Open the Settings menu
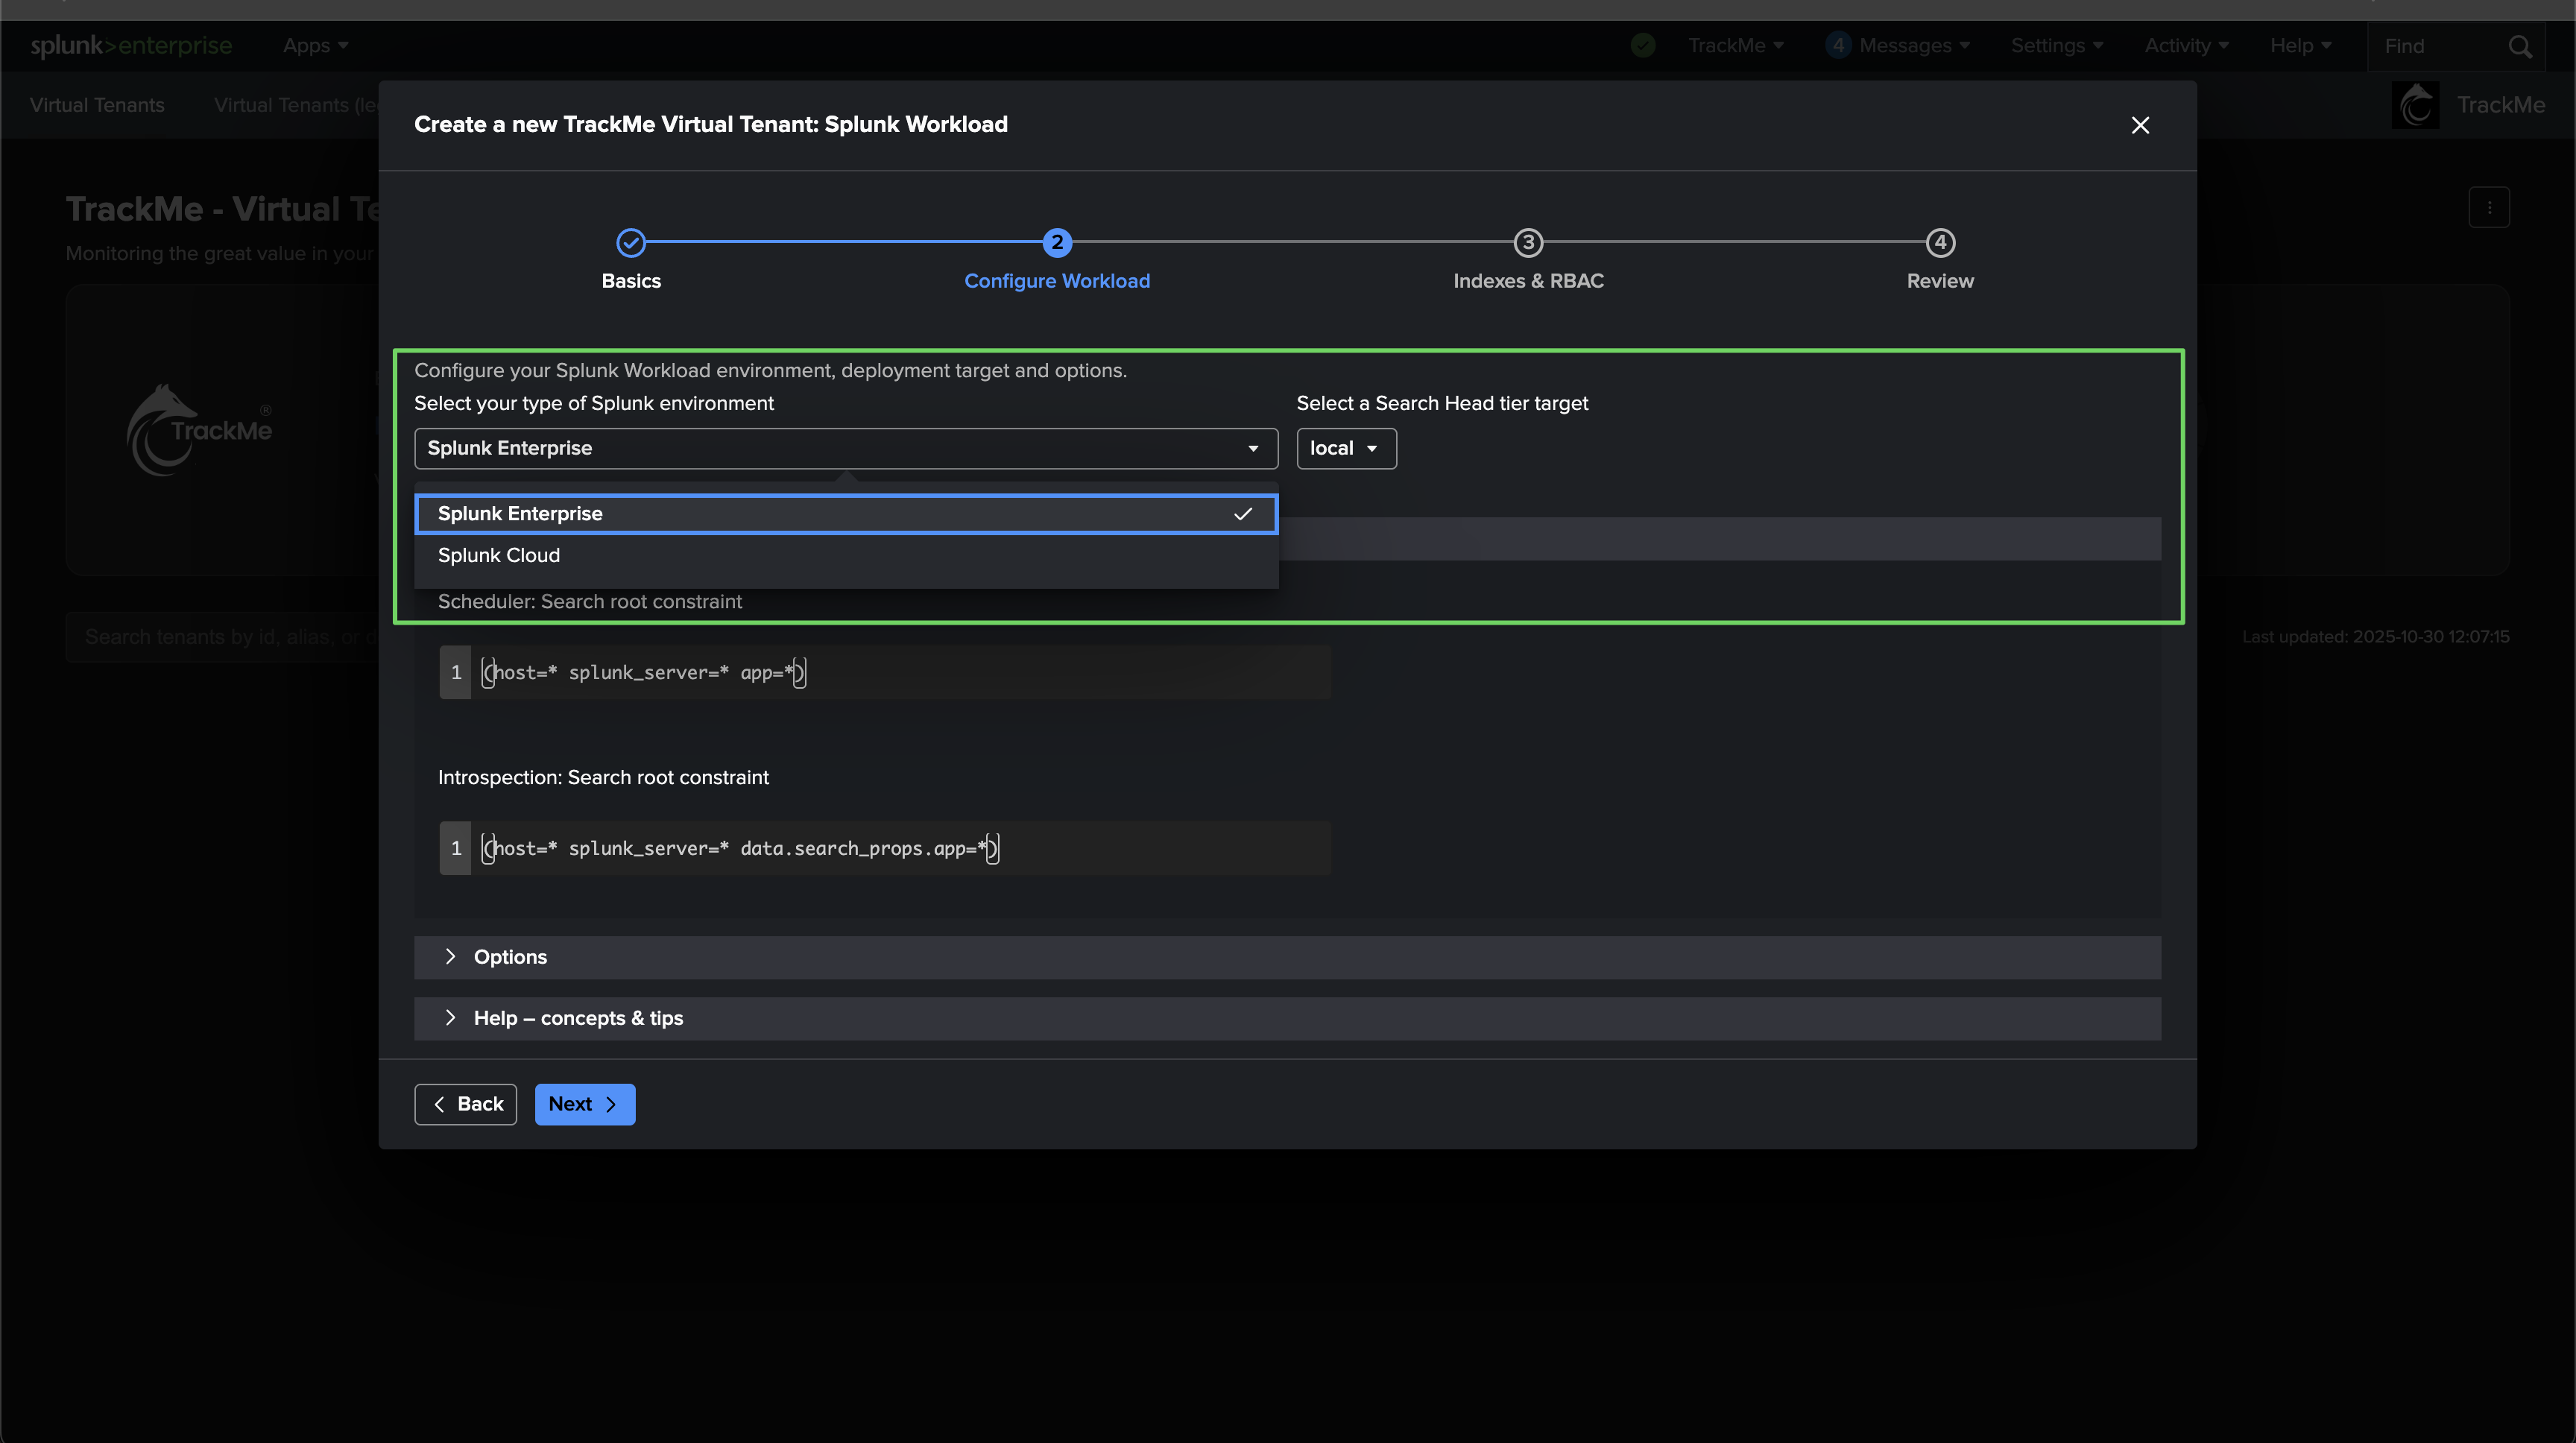Screen dimensions: 2576x1443 [x=2056, y=45]
